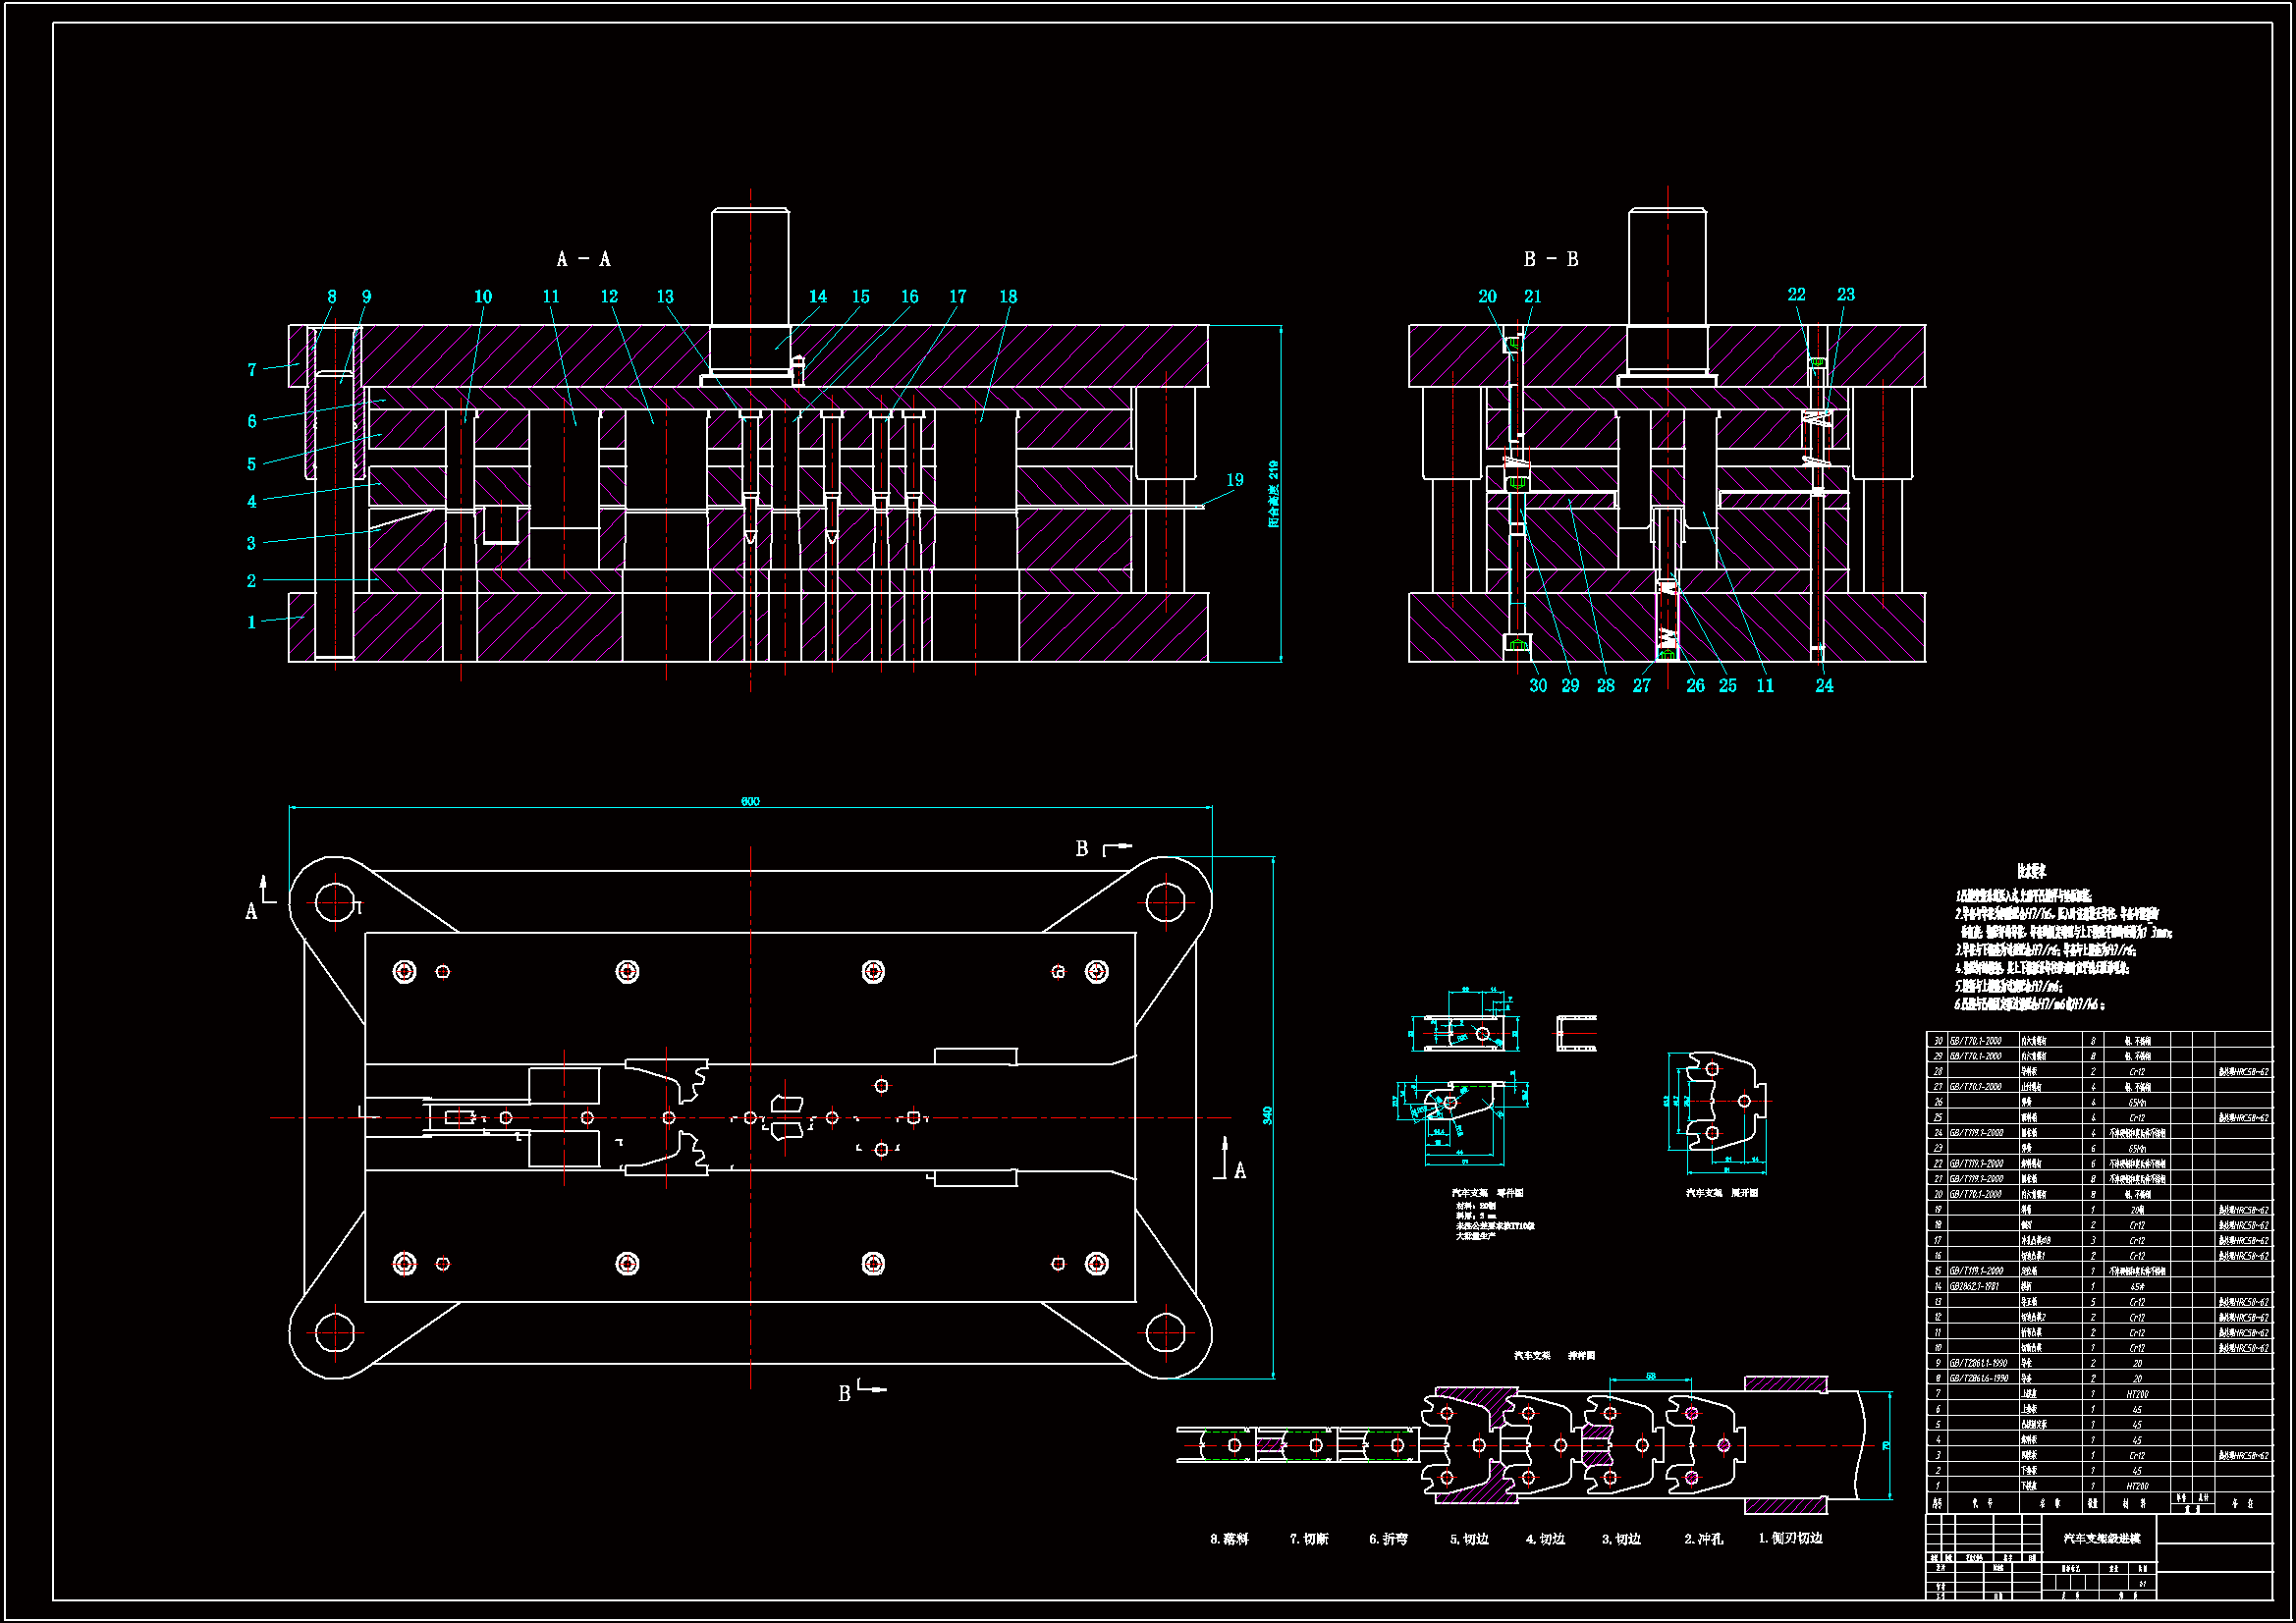Click the technical requirements heading text
The height and width of the screenshot is (1623, 2296).
(x=2031, y=871)
